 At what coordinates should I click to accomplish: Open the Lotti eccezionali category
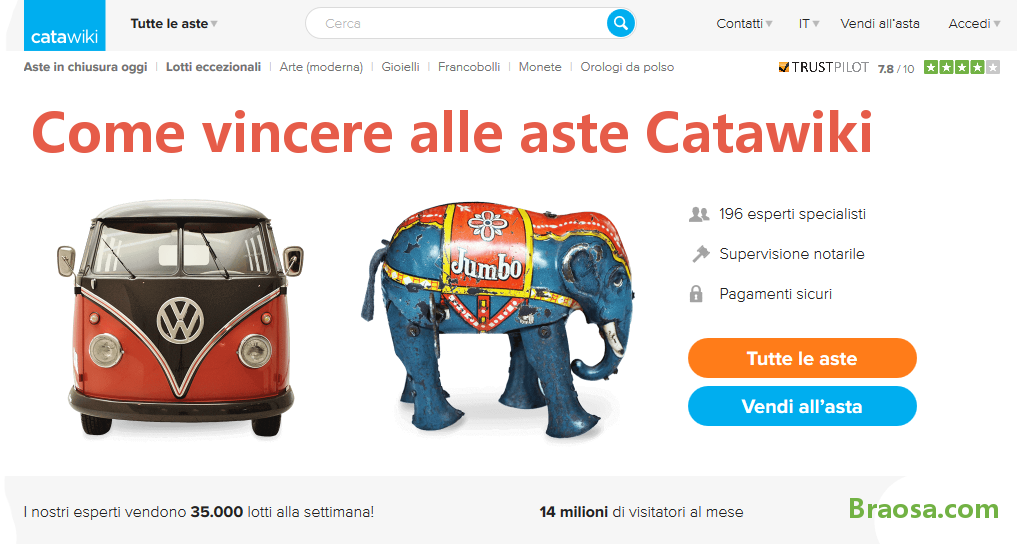pos(213,67)
